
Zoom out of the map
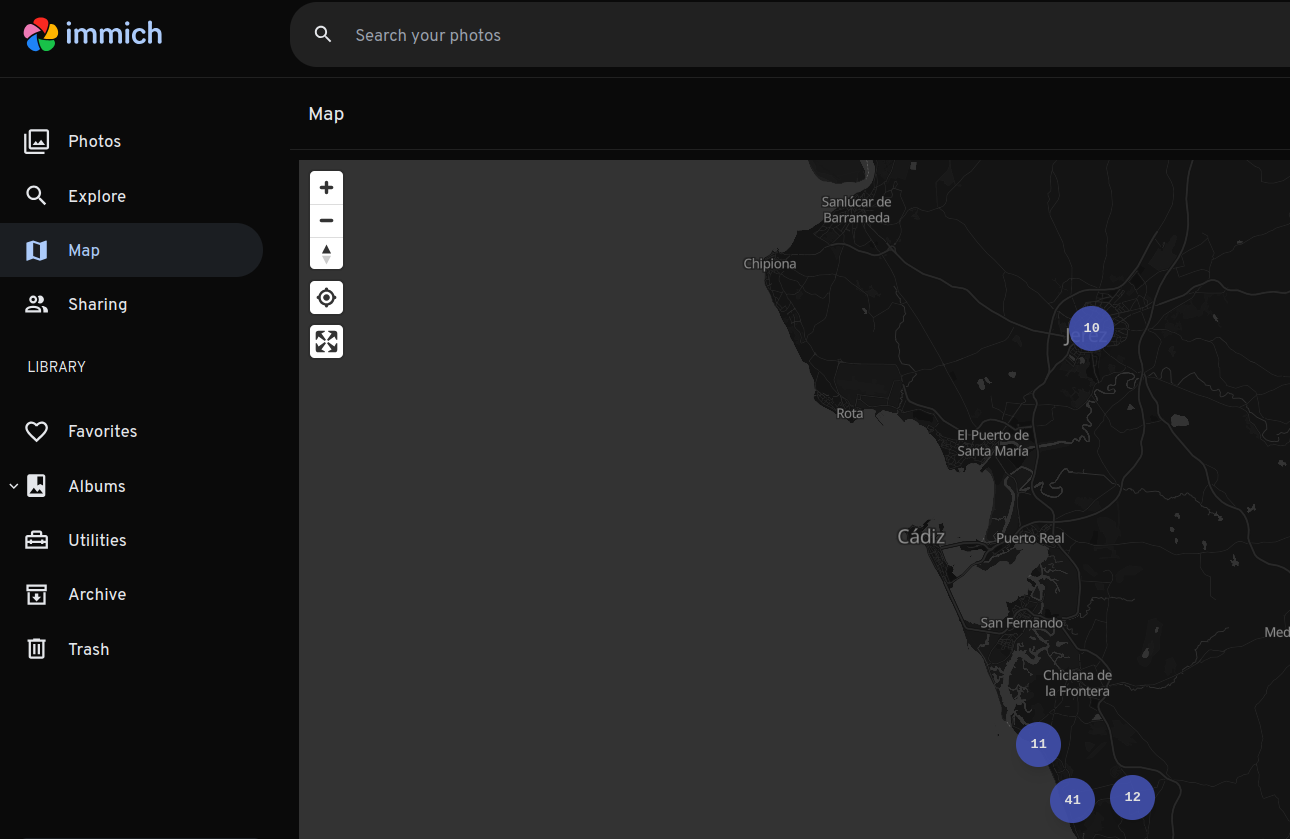point(326,221)
